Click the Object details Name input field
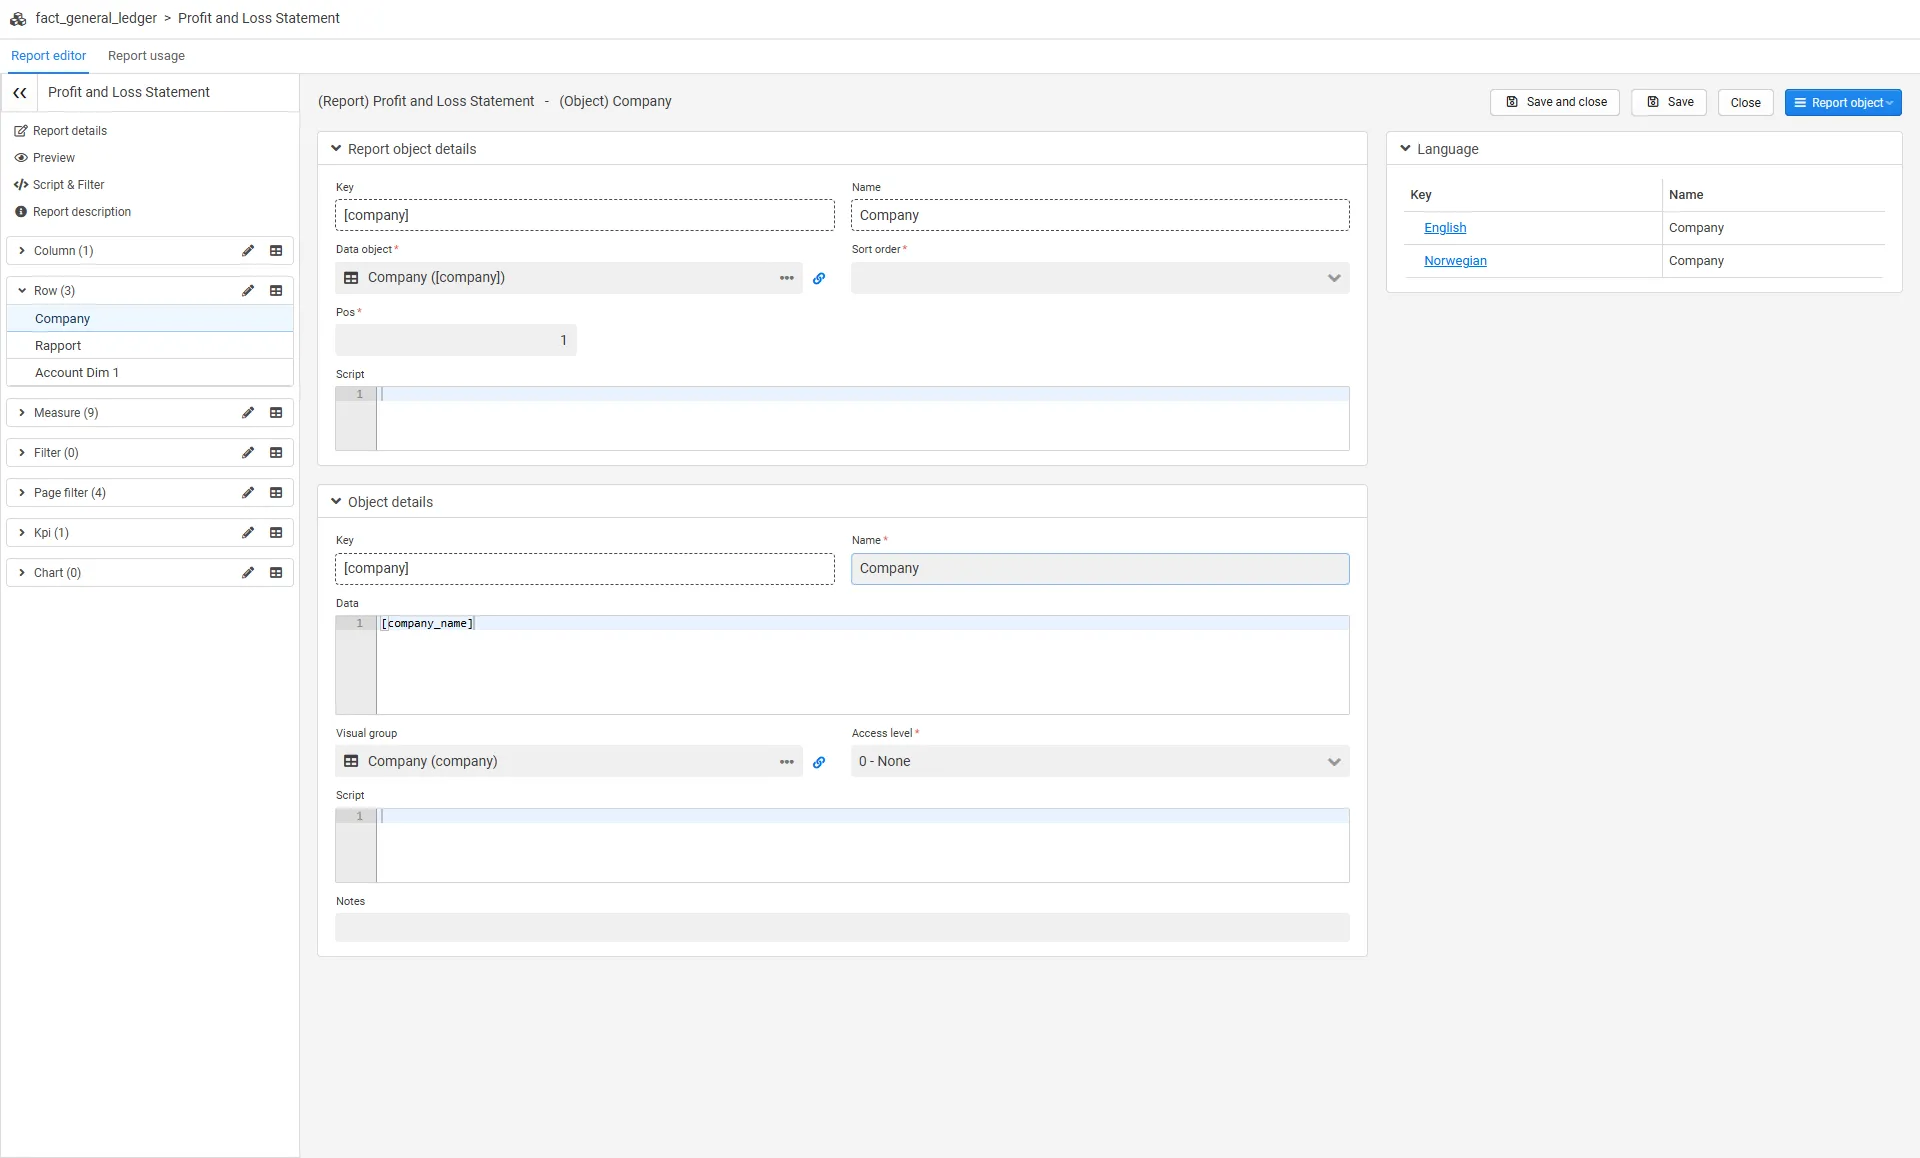 pos(1100,569)
